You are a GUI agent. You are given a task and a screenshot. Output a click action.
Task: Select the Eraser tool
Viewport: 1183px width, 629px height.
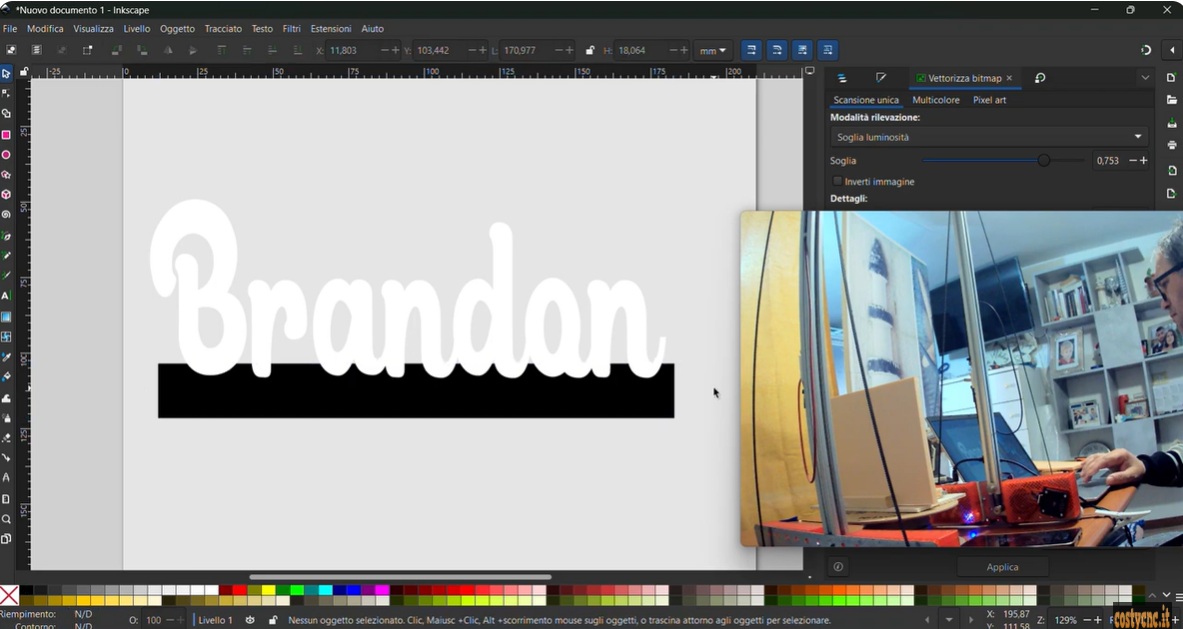coord(6,438)
